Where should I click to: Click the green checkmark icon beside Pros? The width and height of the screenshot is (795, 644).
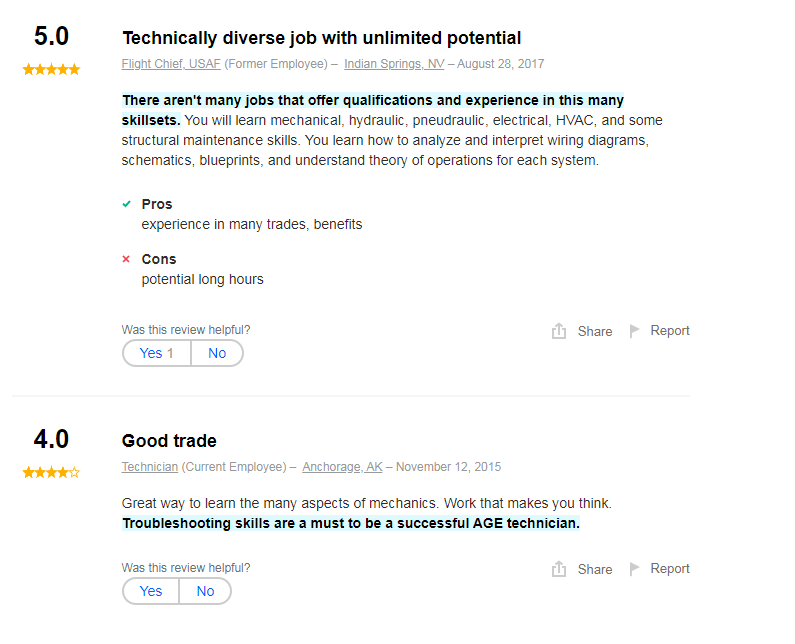(127, 204)
